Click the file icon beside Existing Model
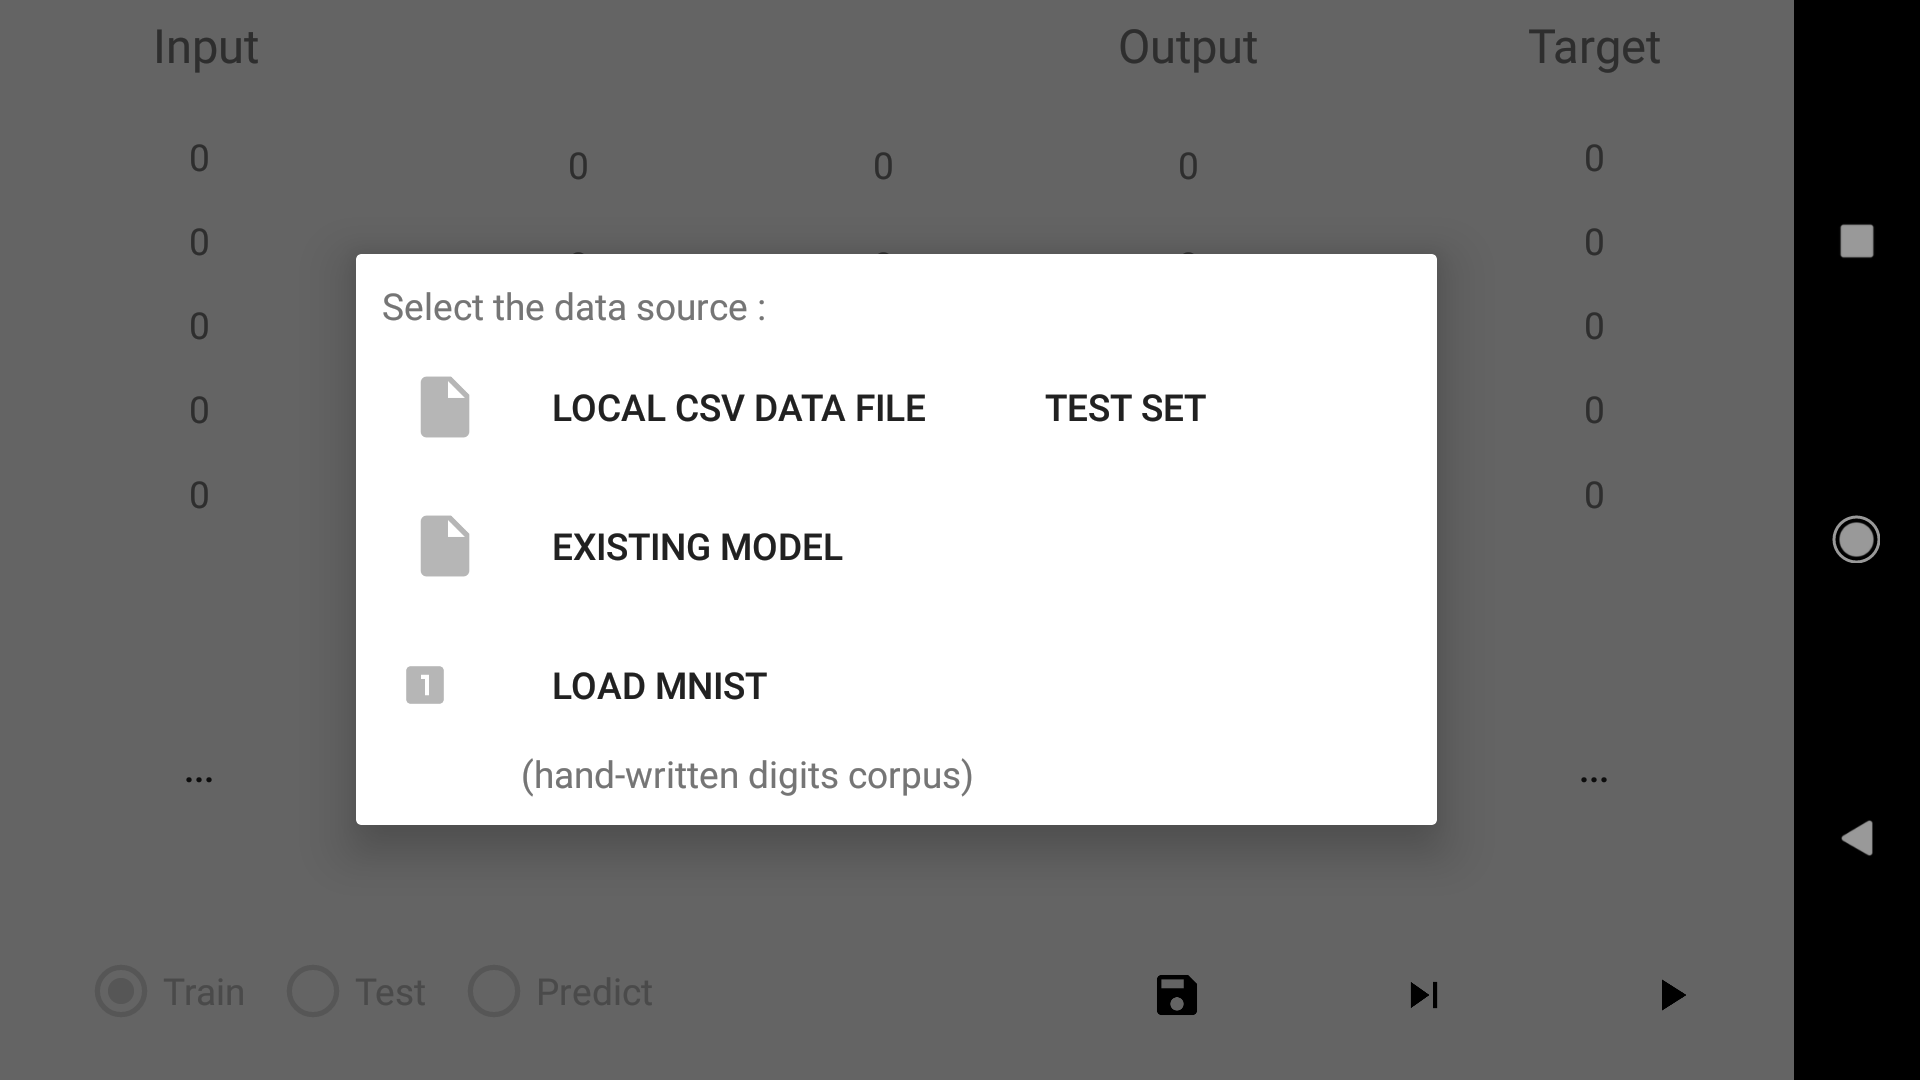This screenshot has width=1920, height=1080. point(445,546)
